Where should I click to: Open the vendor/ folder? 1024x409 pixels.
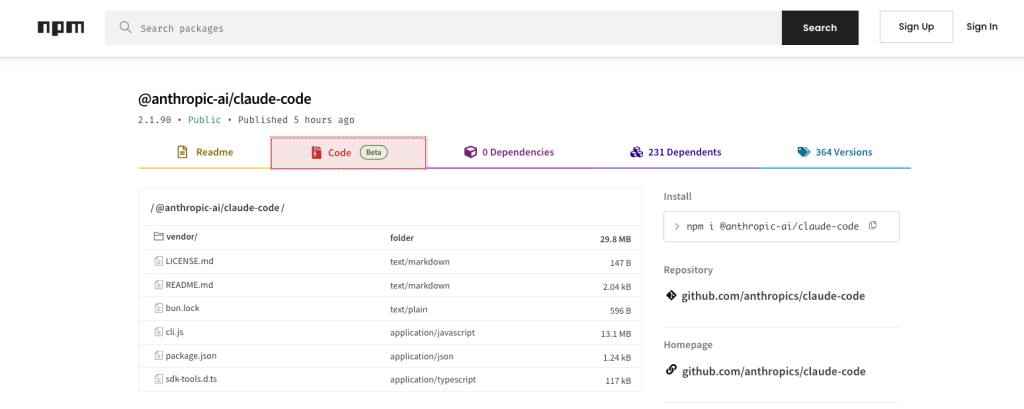(182, 237)
